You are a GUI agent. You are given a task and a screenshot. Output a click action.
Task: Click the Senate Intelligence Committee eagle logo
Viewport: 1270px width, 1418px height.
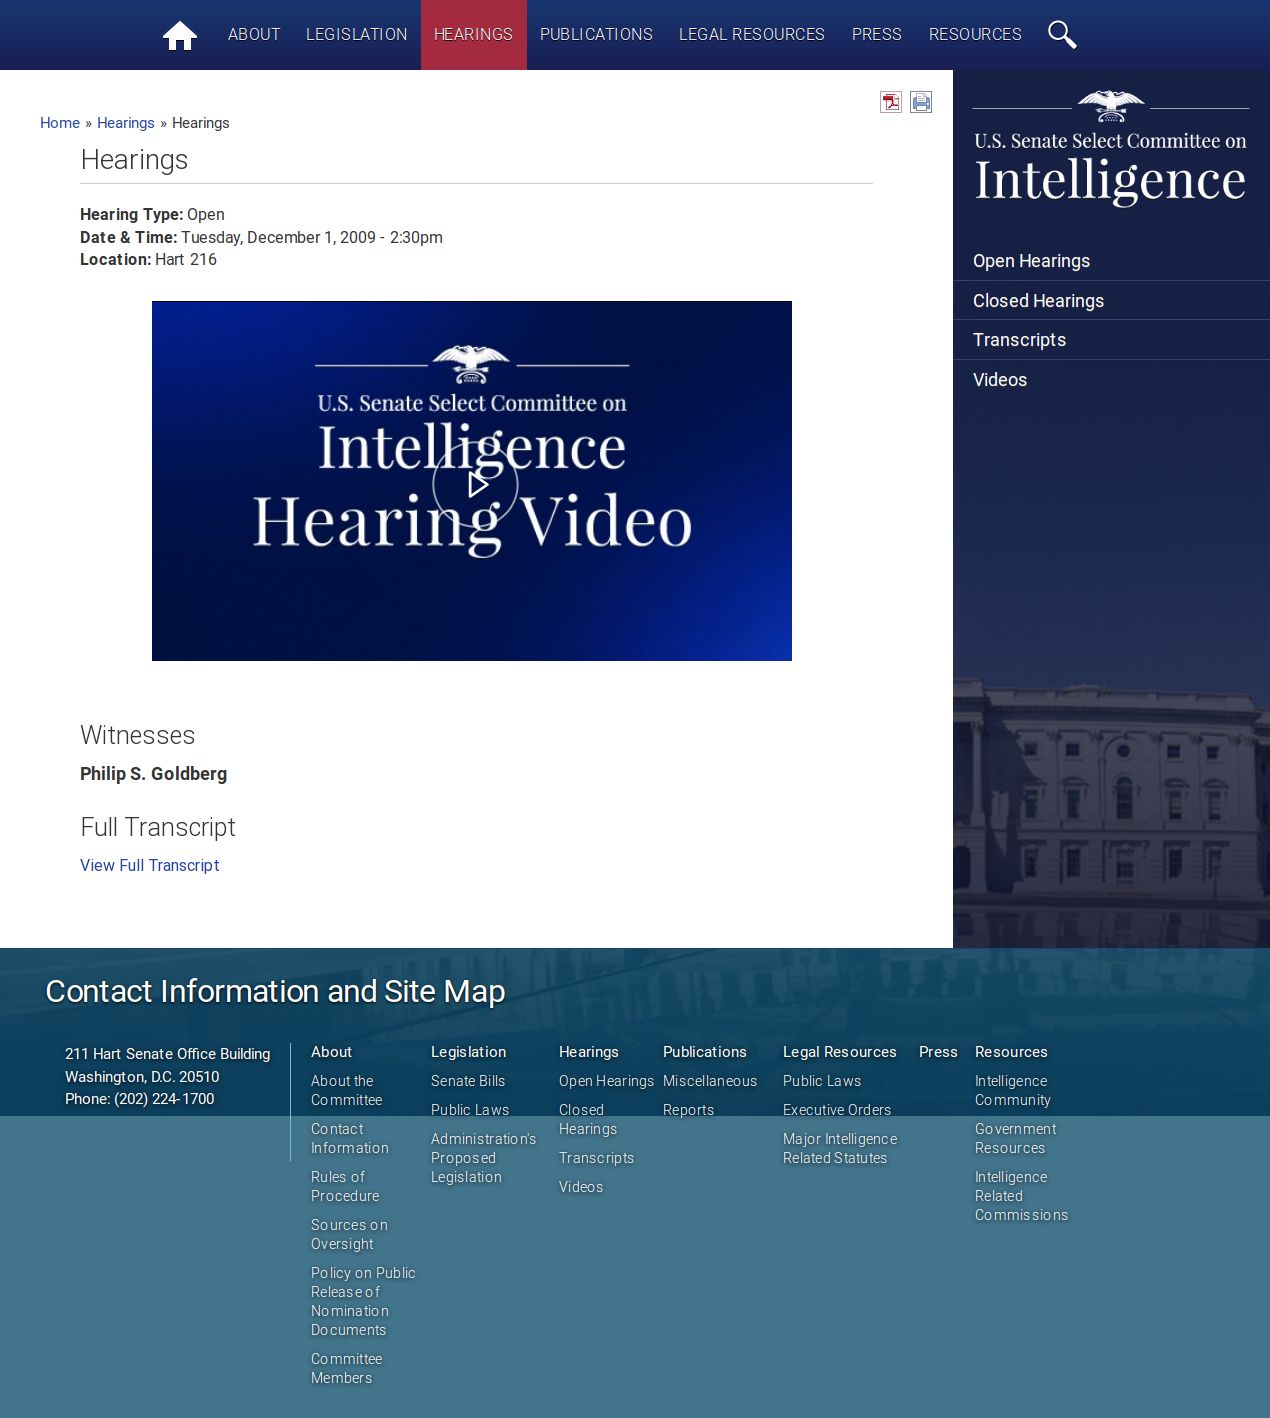coord(1110,148)
